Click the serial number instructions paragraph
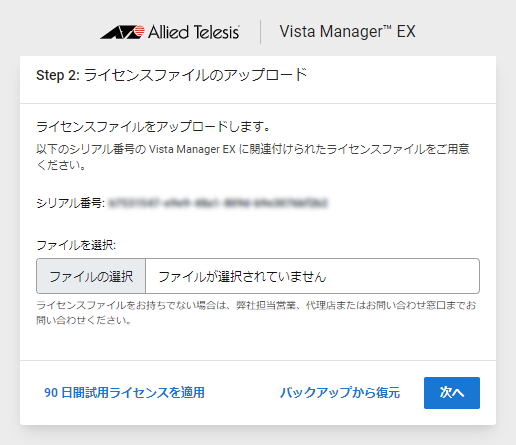Image resolution: width=516 pixels, height=445 pixels. click(x=253, y=157)
